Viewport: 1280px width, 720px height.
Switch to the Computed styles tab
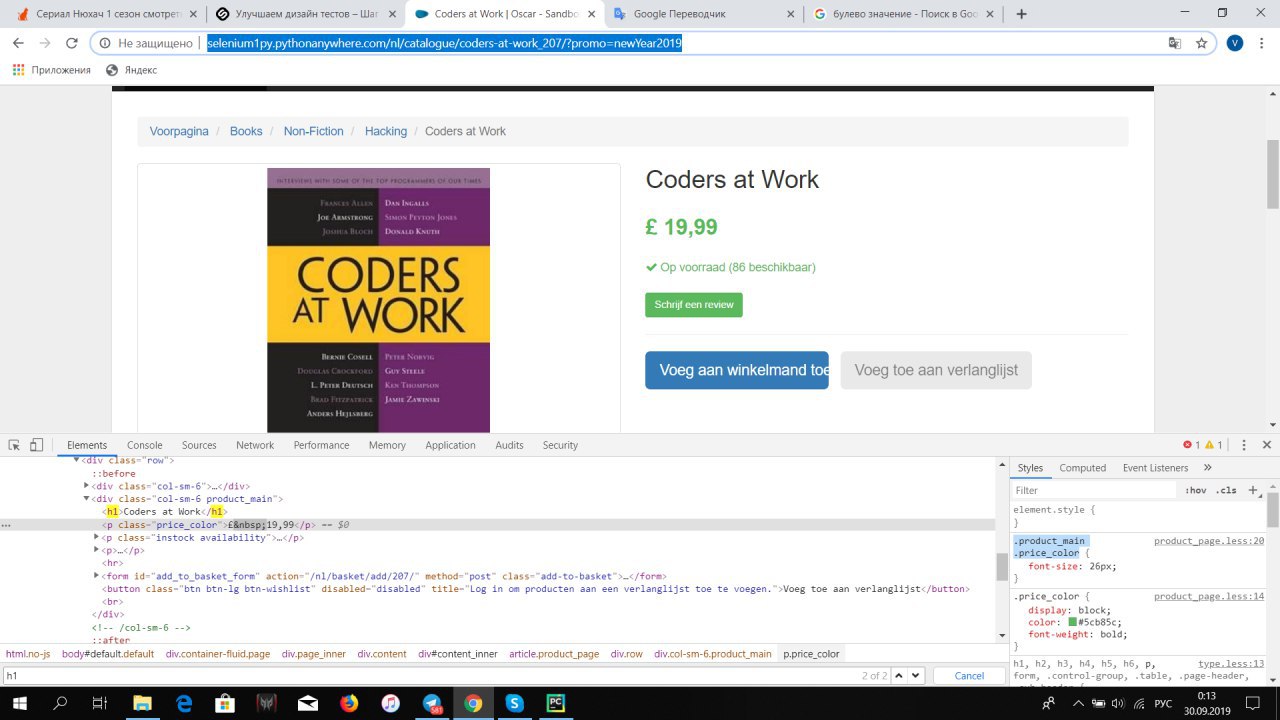(x=1083, y=468)
